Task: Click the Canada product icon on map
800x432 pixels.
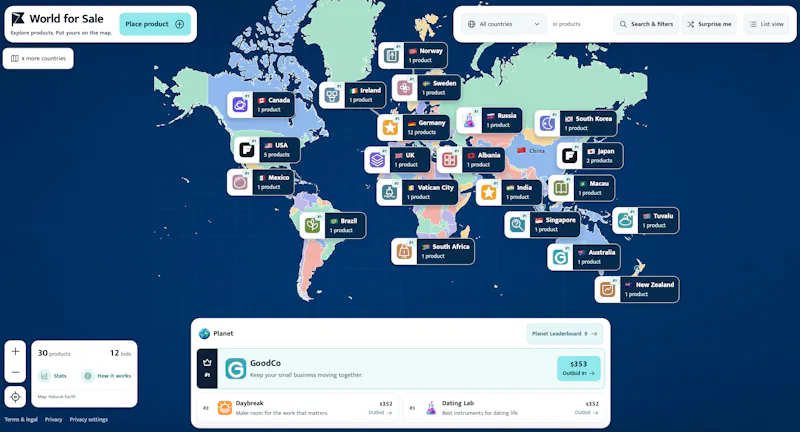Action: coord(240,105)
